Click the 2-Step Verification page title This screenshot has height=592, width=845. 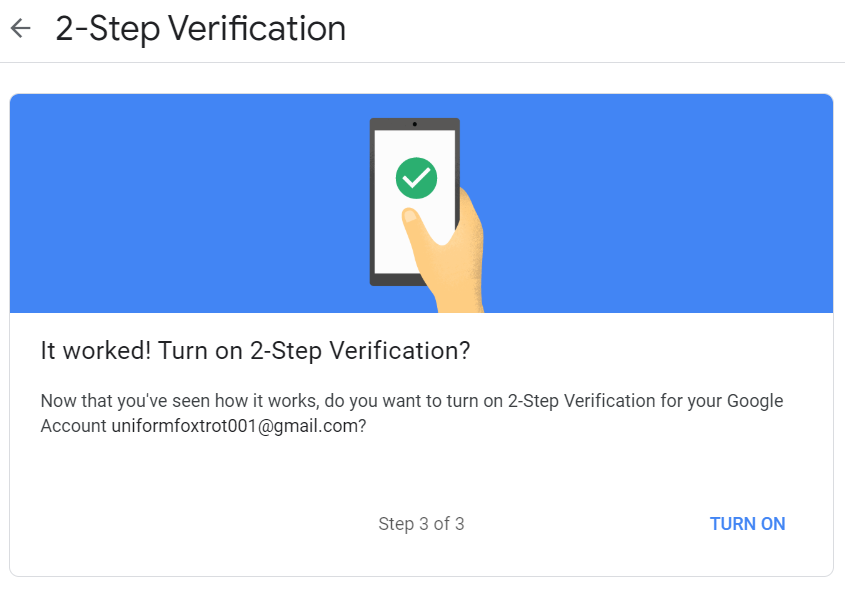tap(200, 29)
